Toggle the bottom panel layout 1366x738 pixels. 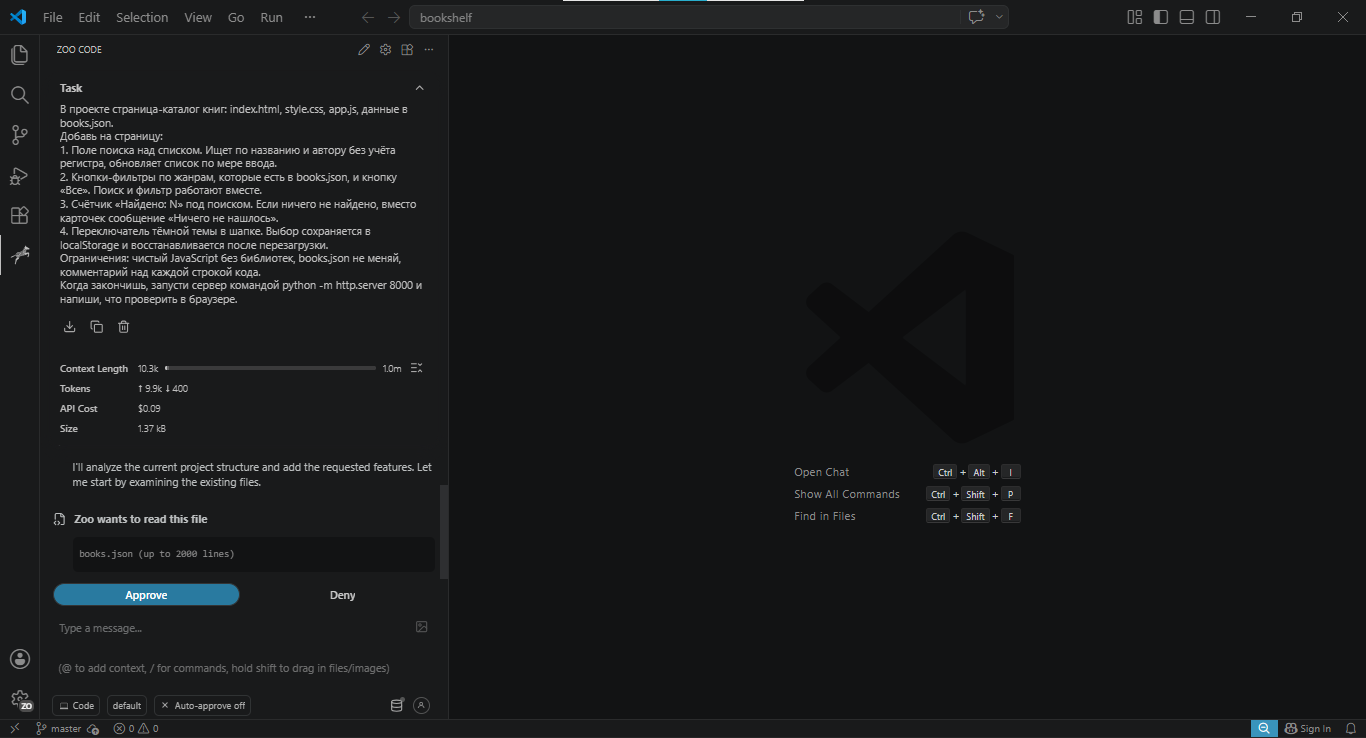(1187, 17)
